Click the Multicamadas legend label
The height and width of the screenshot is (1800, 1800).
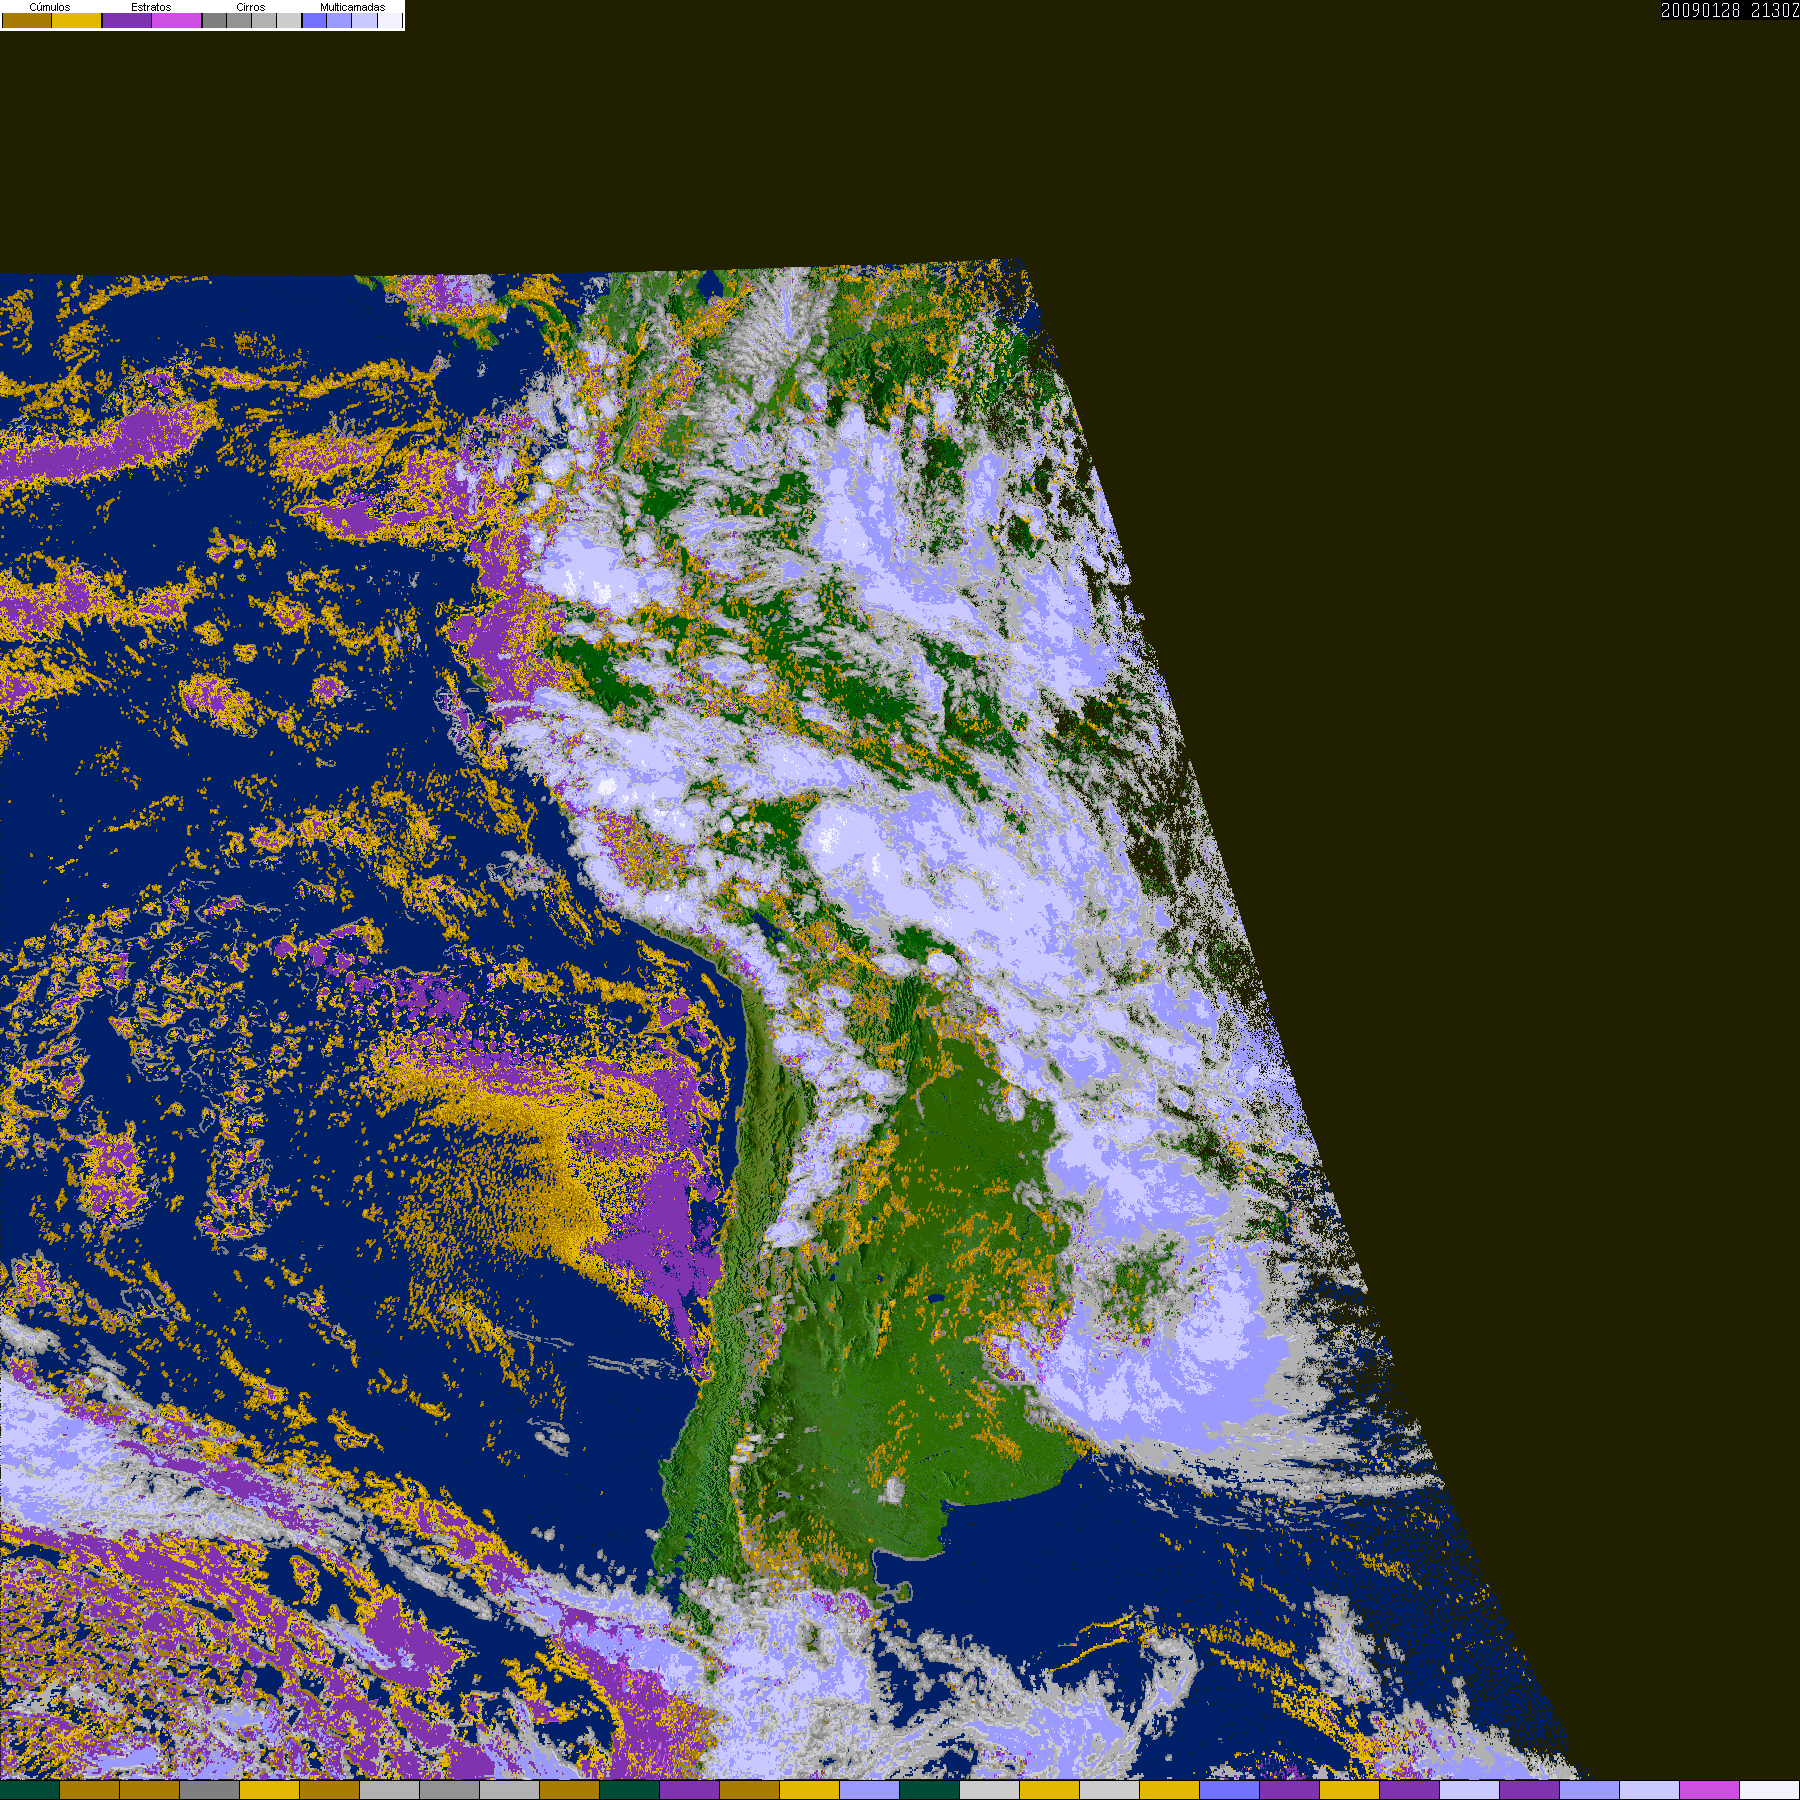point(353,7)
